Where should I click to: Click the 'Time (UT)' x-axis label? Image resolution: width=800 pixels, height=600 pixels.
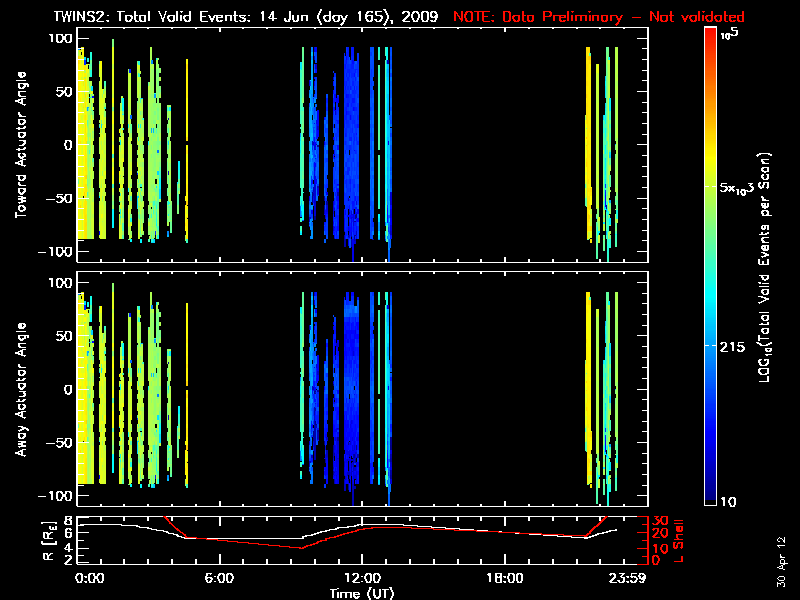pyautogui.click(x=362, y=592)
